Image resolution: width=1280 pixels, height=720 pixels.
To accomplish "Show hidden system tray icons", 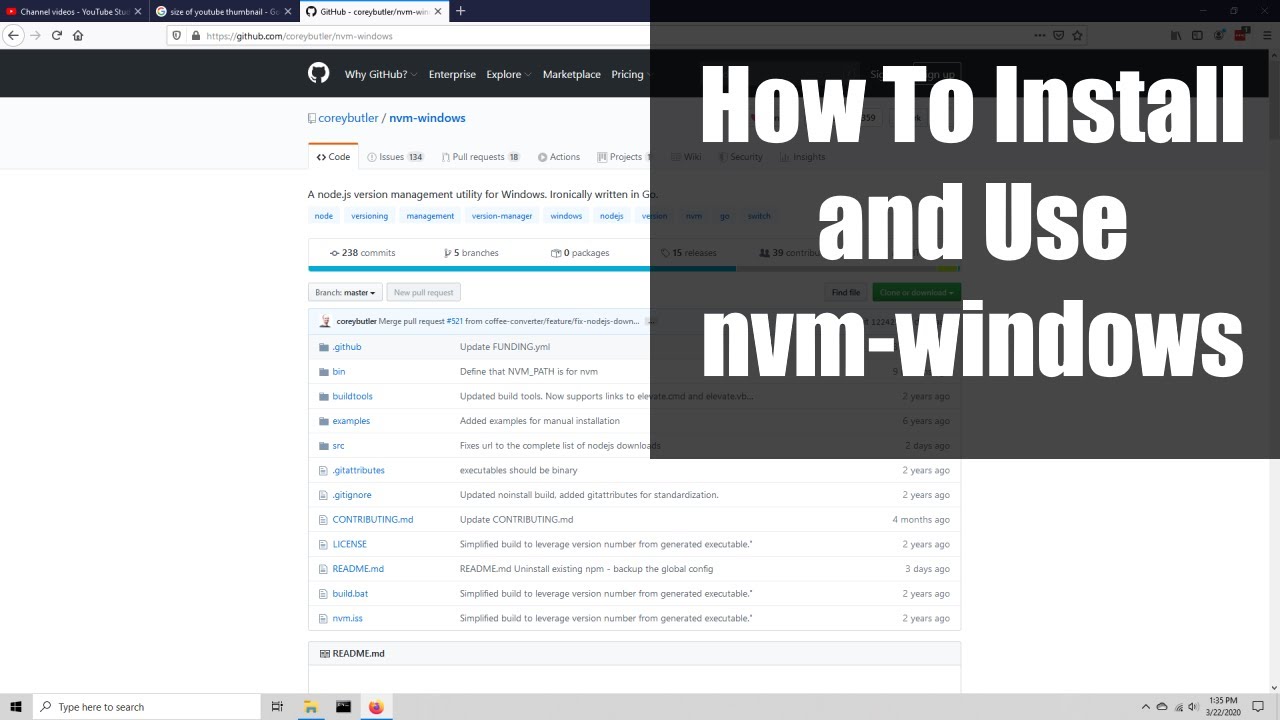I will 1146,707.
